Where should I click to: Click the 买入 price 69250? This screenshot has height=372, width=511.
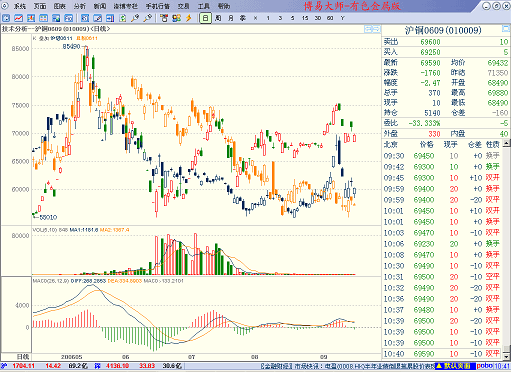(x=430, y=52)
